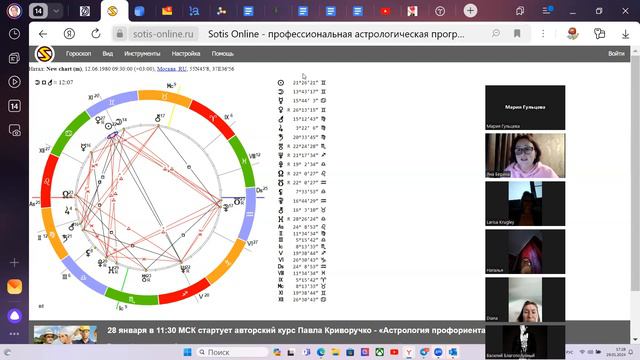
Task: Open Zoom app from taskbar
Action: [438, 352]
